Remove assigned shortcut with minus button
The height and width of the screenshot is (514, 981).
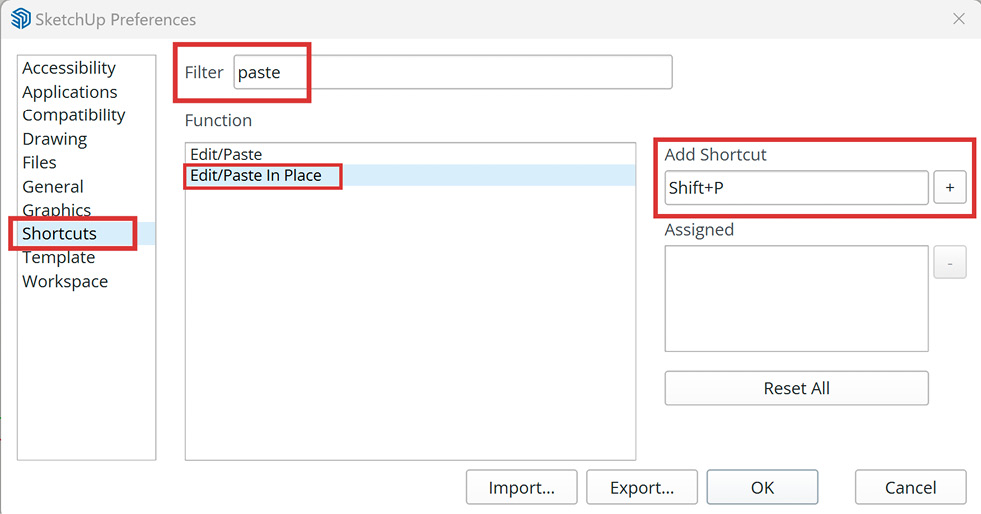(x=950, y=263)
